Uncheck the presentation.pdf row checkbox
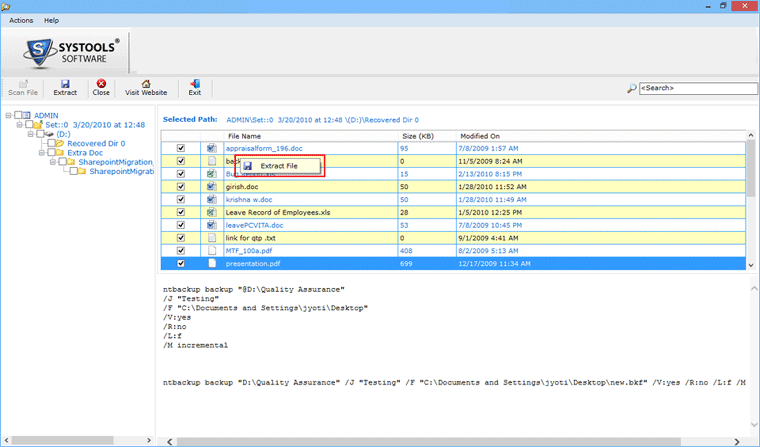This screenshot has height=447, width=760. coord(181,264)
